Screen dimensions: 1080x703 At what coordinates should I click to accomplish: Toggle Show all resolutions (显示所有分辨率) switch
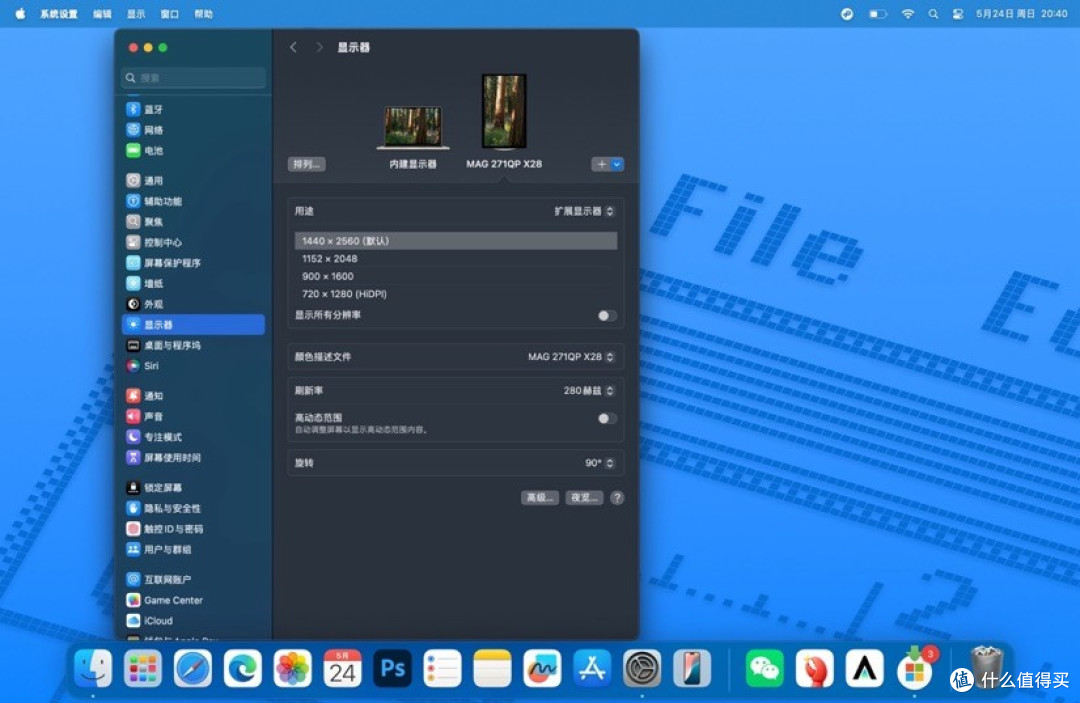click(606, 315)
